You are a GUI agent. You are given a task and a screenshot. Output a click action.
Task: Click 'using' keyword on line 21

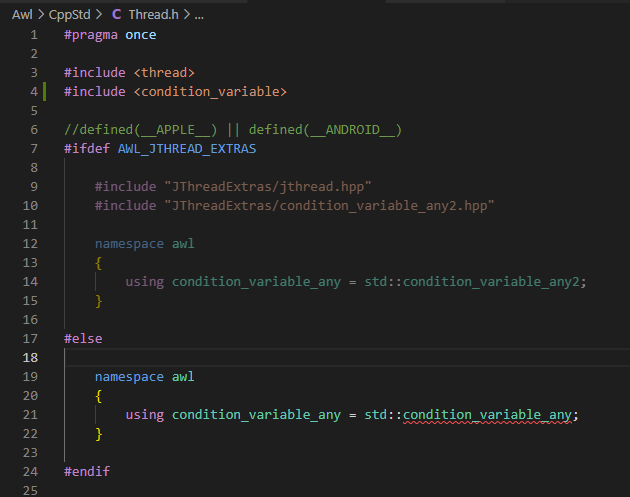tap(145, 415)
